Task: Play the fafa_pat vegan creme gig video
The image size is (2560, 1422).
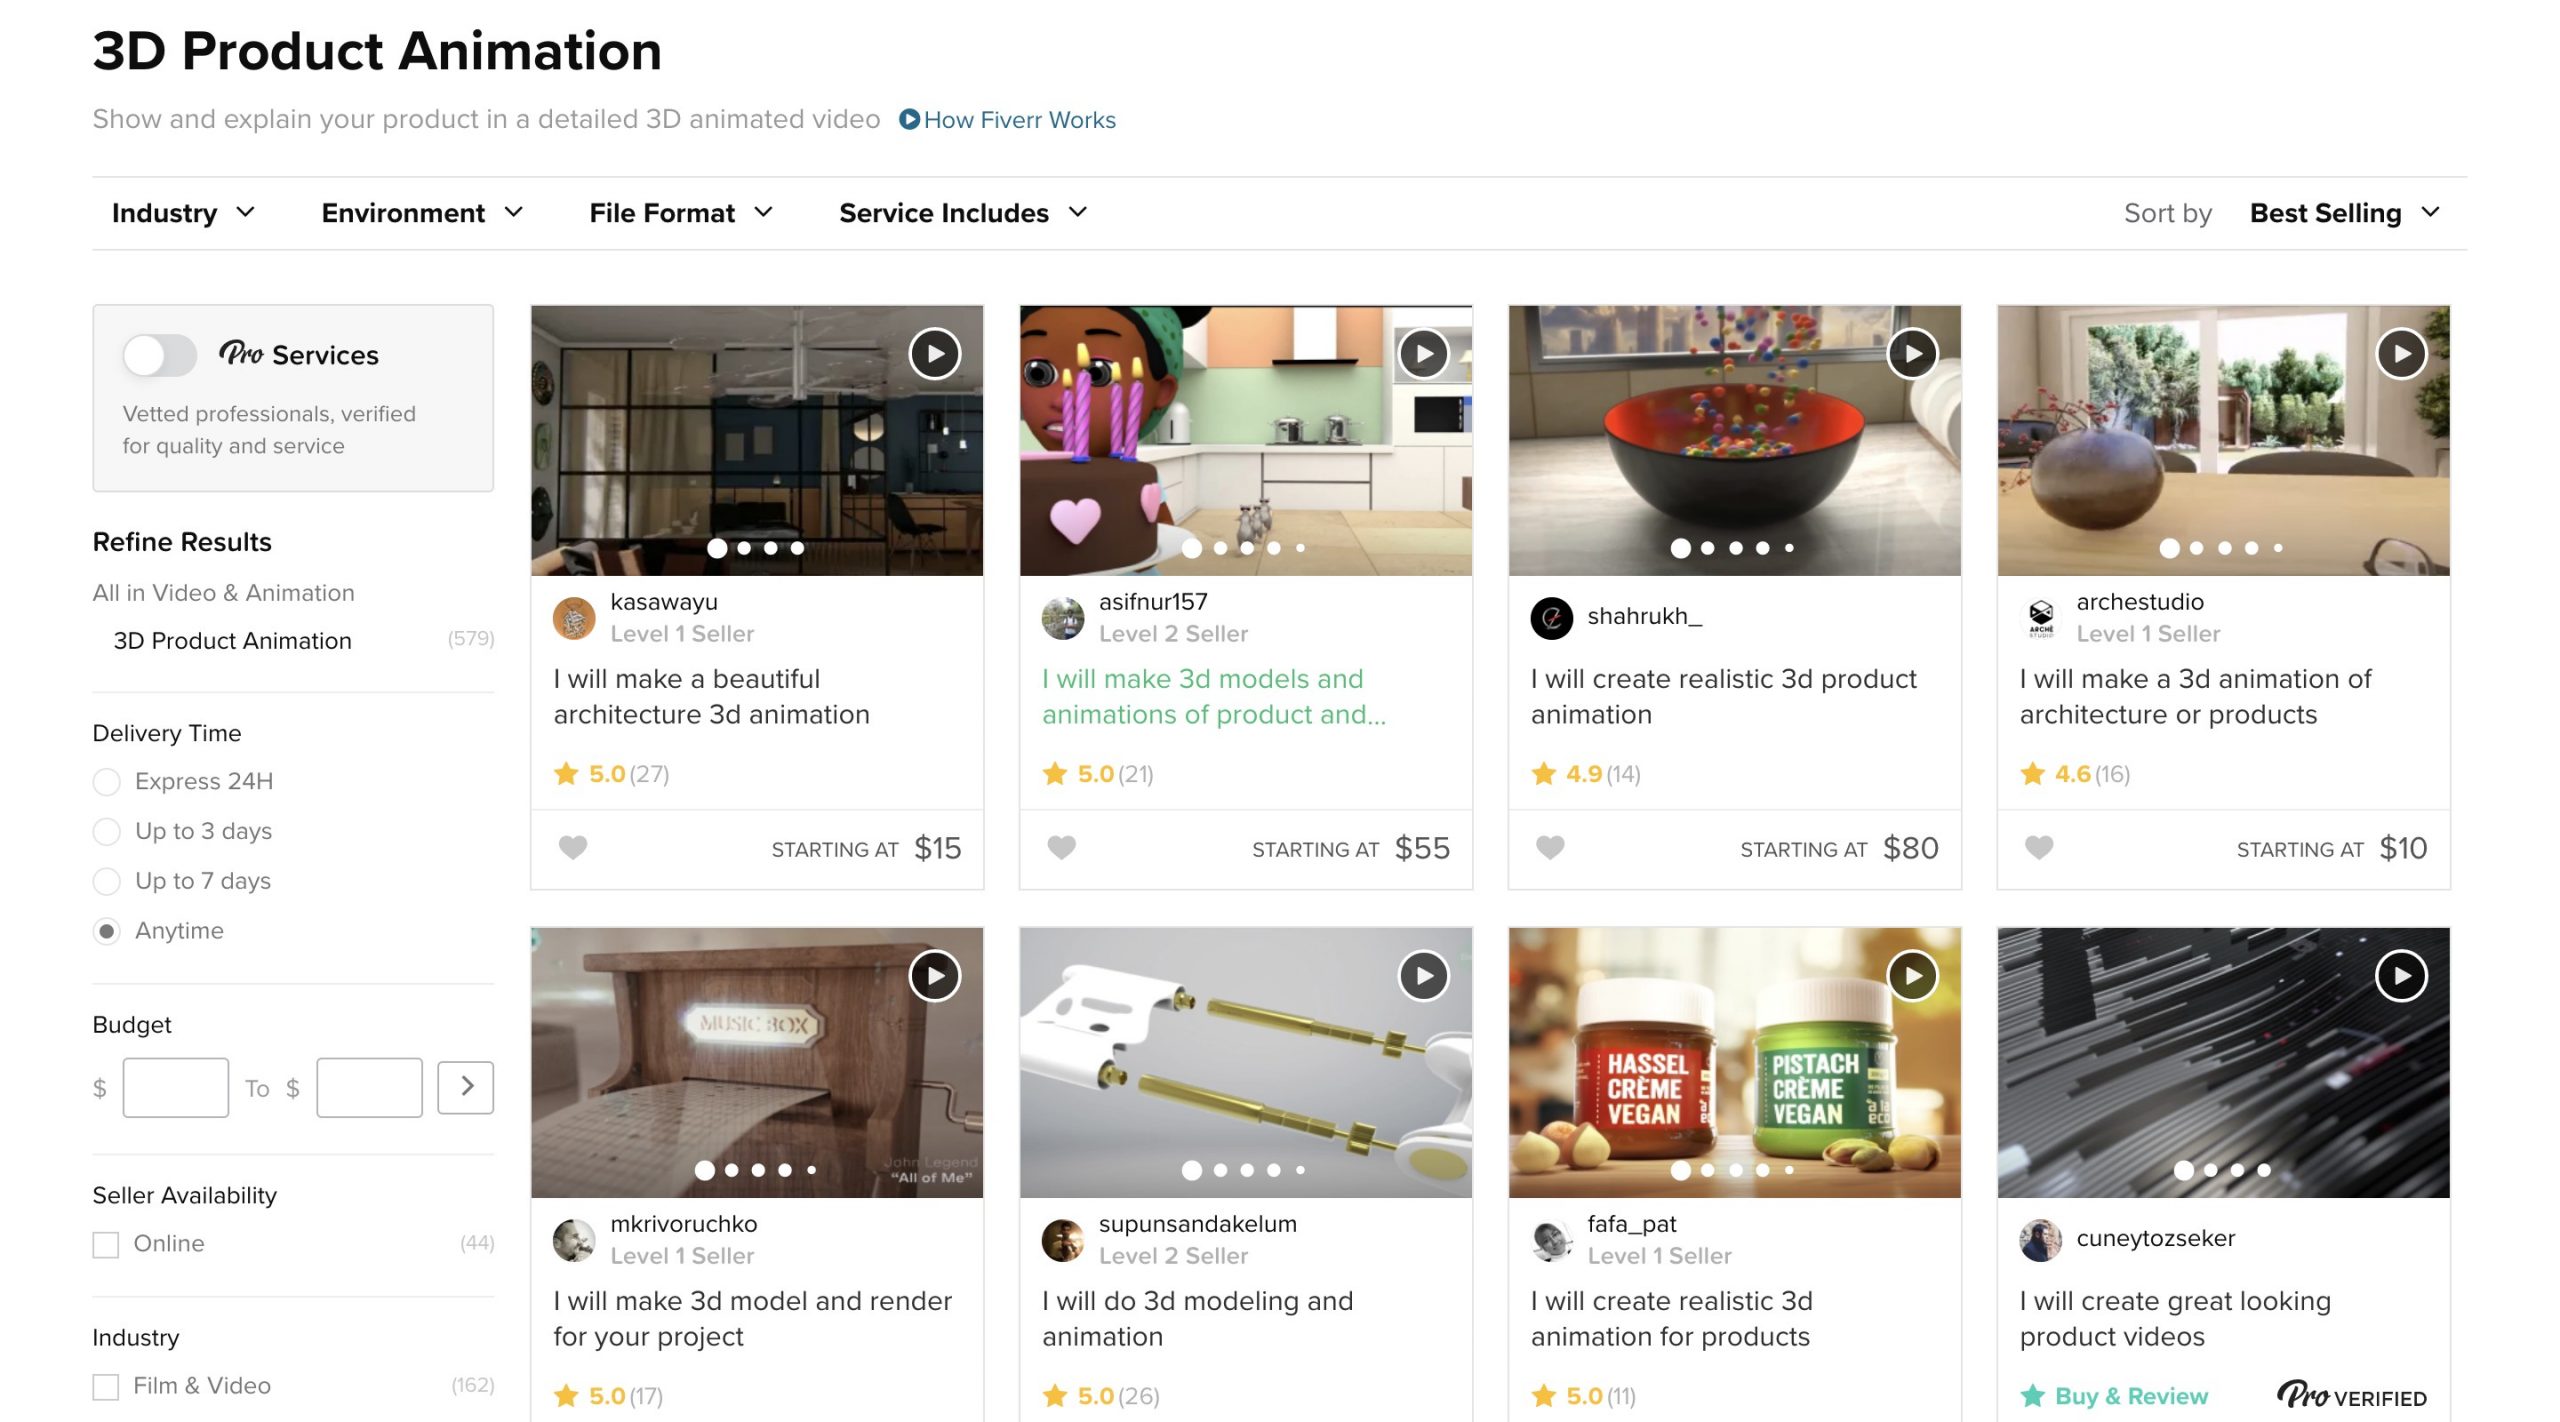Action: [1912, 975]
